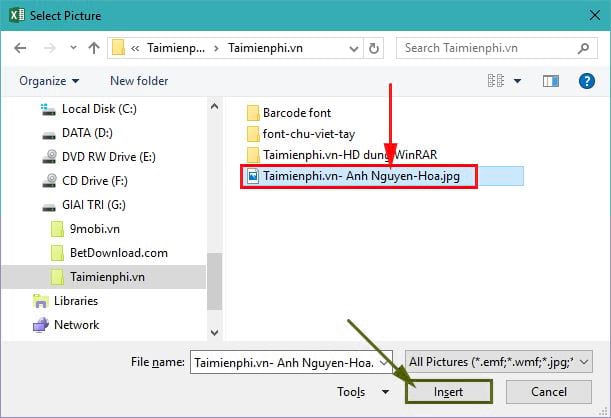Click the CD Drive (F:) disc icon
This screenshot has height=418, width=611.
[49, 181]
